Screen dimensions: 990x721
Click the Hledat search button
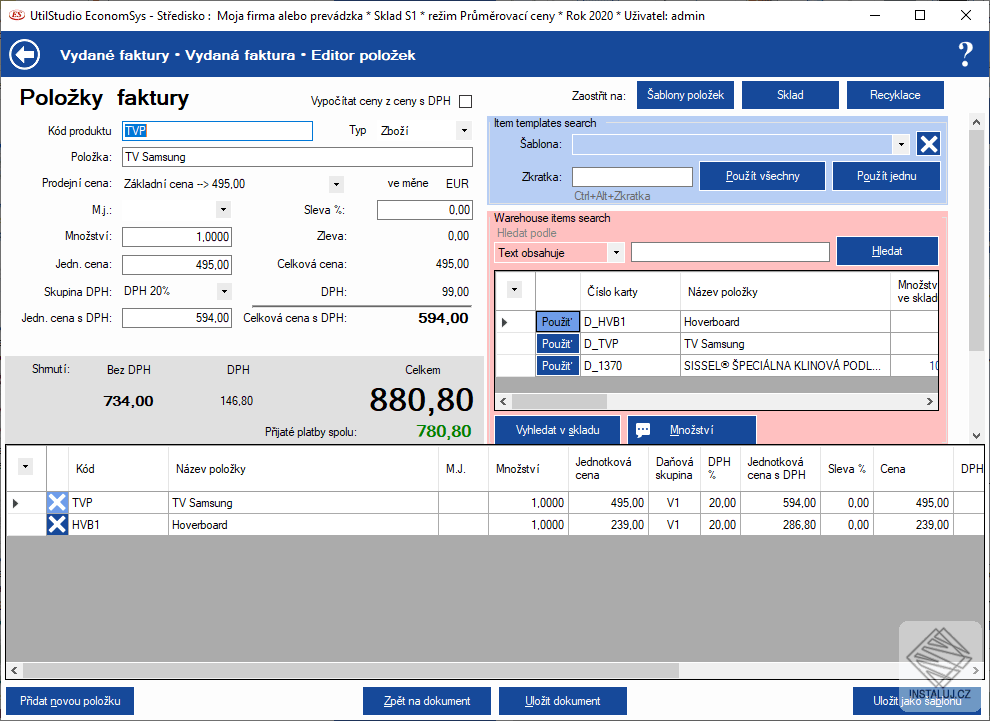(886, 251)
